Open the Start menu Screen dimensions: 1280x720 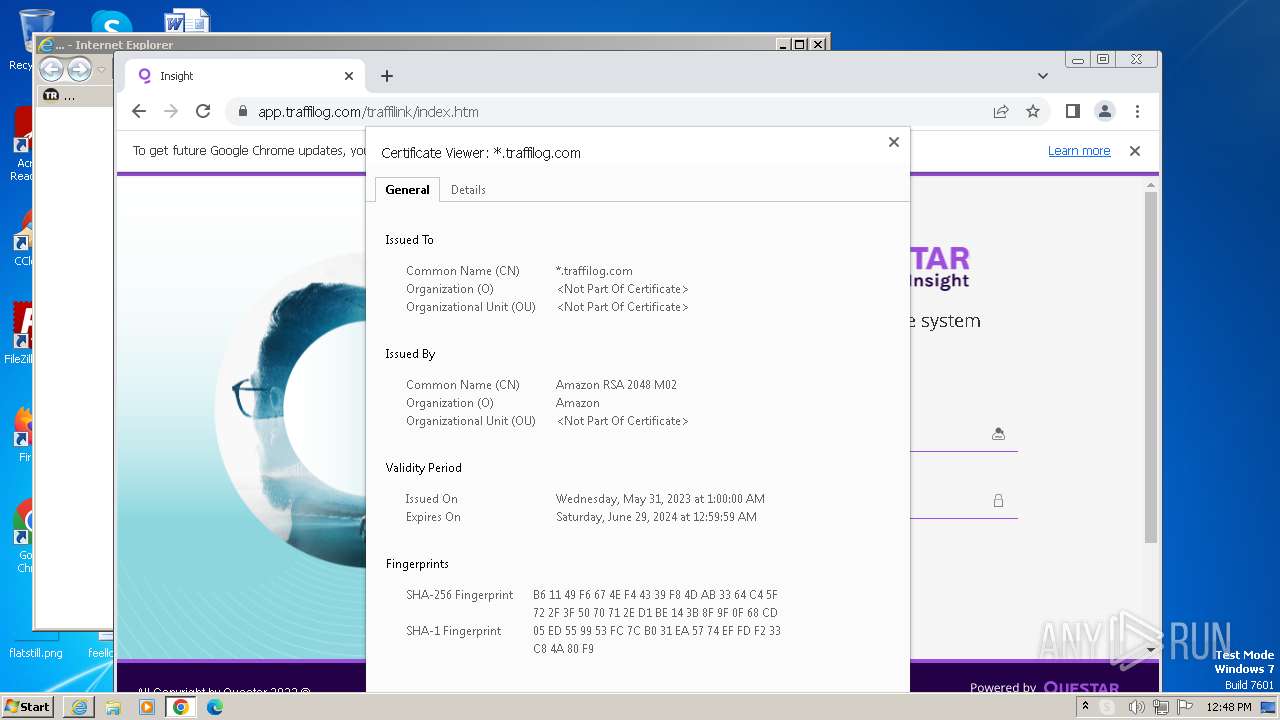27,706
